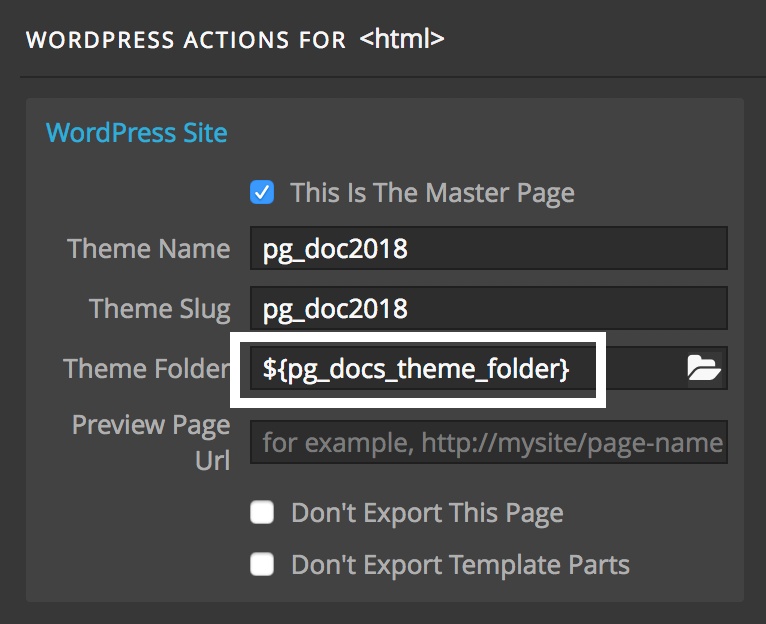Image resolution: width=766 pixels, height=624 pixels.
Task: Enable Don't Export Template Parts checkbox
Action: pyautogui.click(x=262, y=564)
